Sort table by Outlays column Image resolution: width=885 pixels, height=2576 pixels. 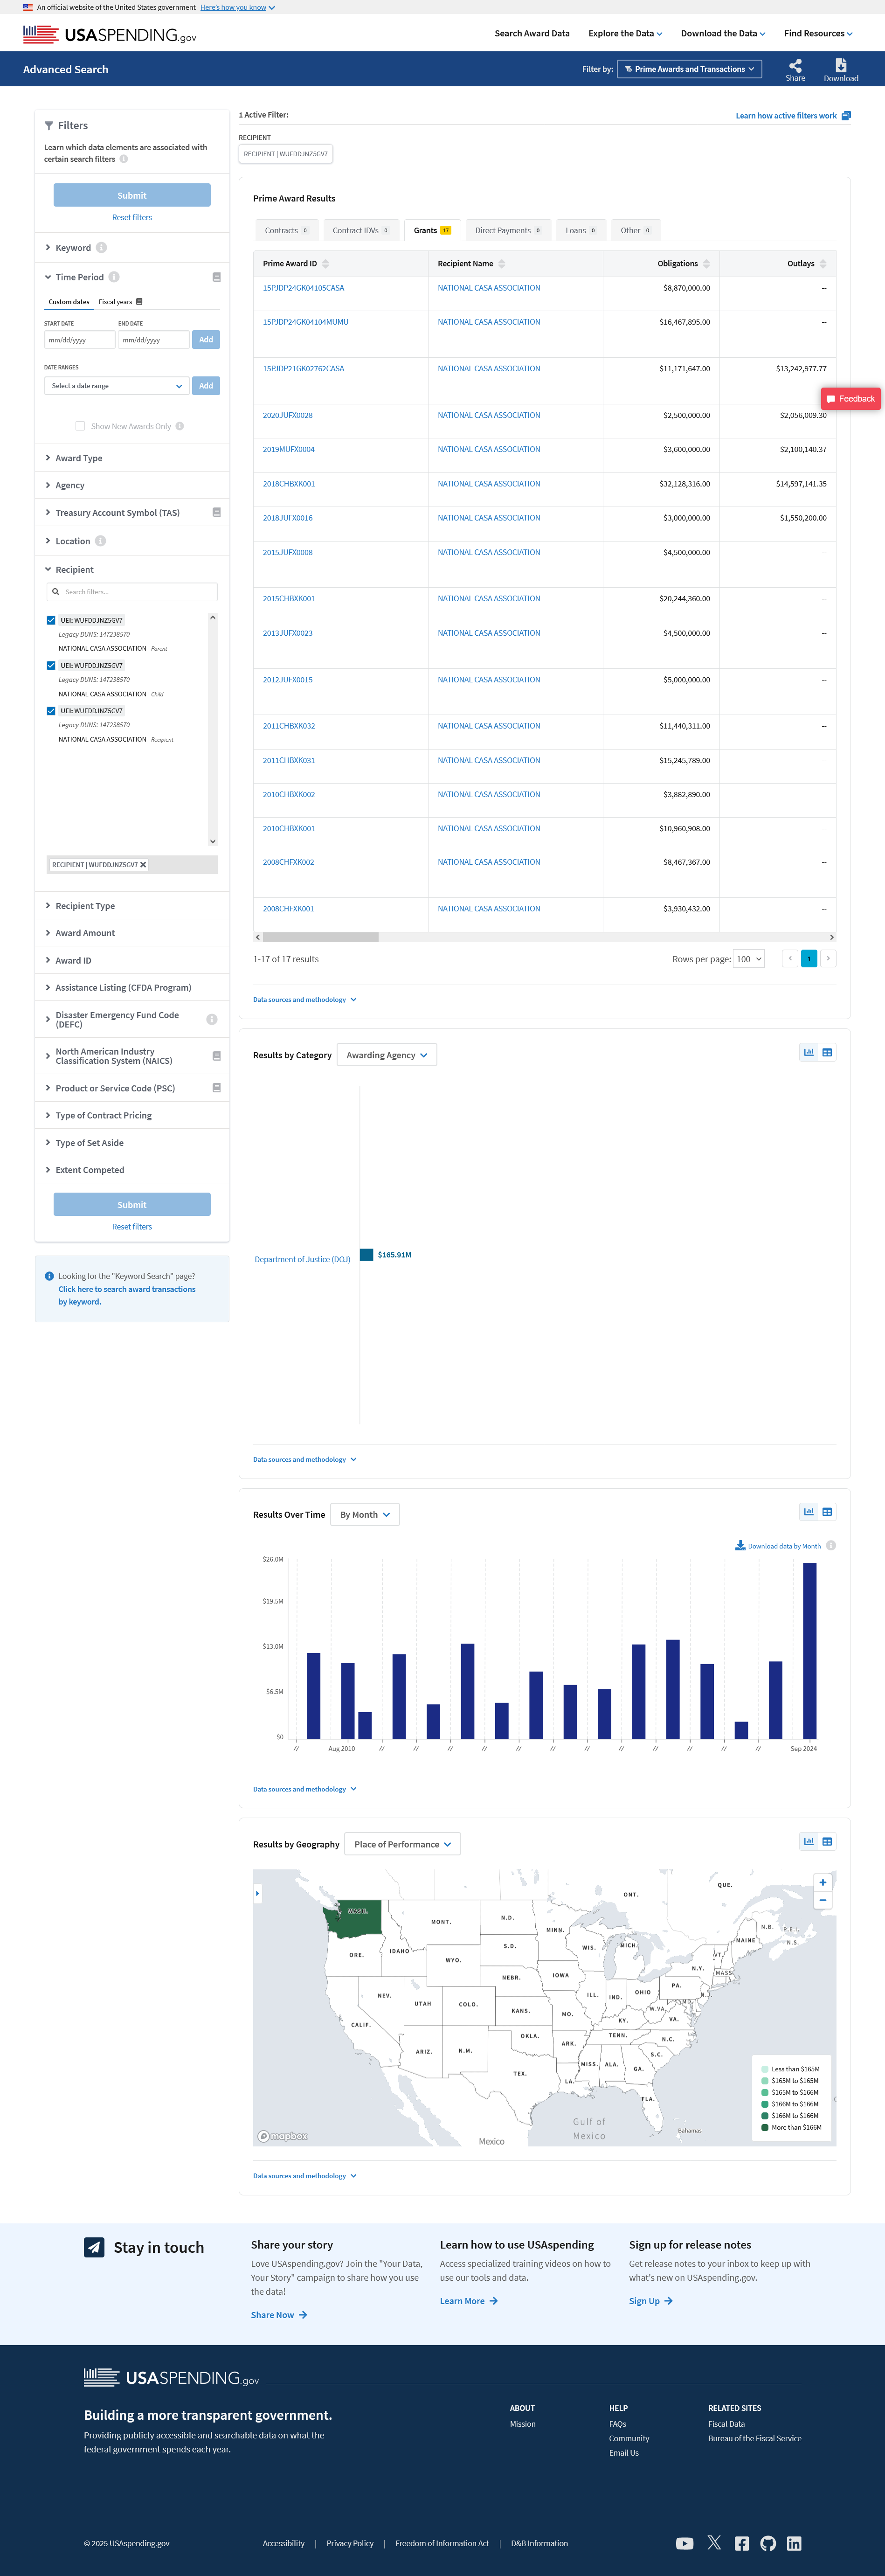coord(822,264)
